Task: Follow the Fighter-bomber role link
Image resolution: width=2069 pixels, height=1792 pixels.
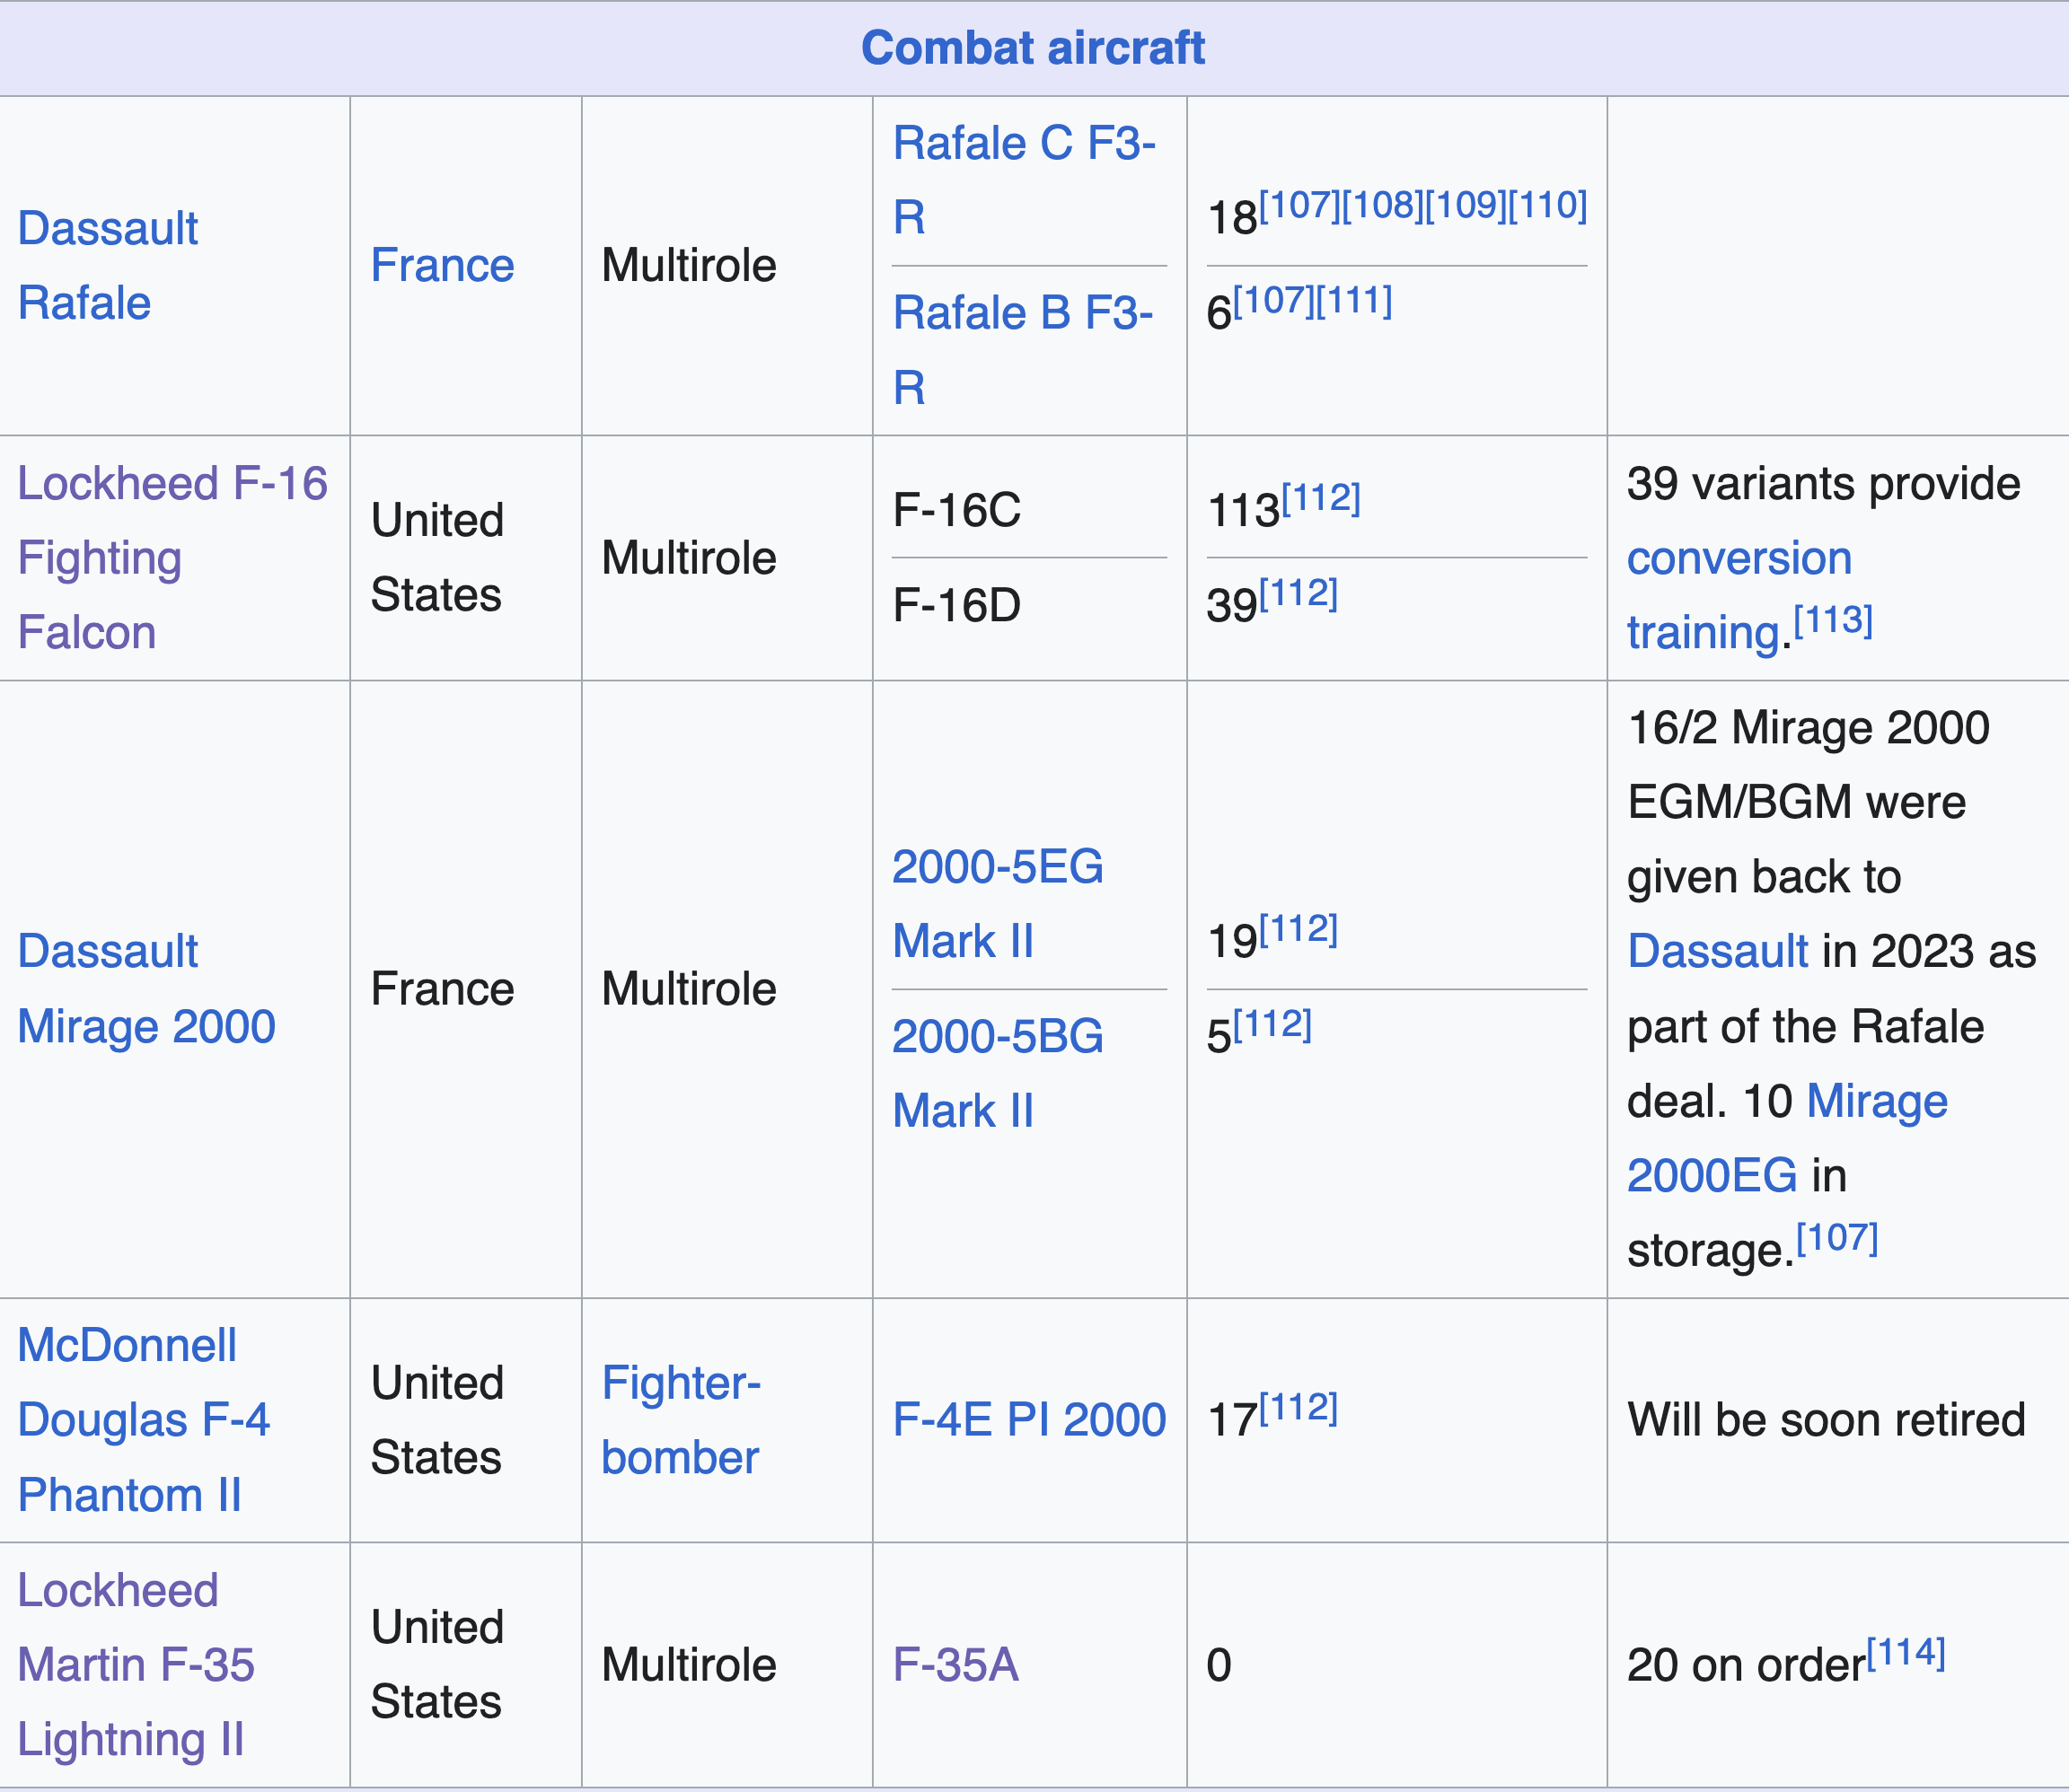Action: [681, 1420]
